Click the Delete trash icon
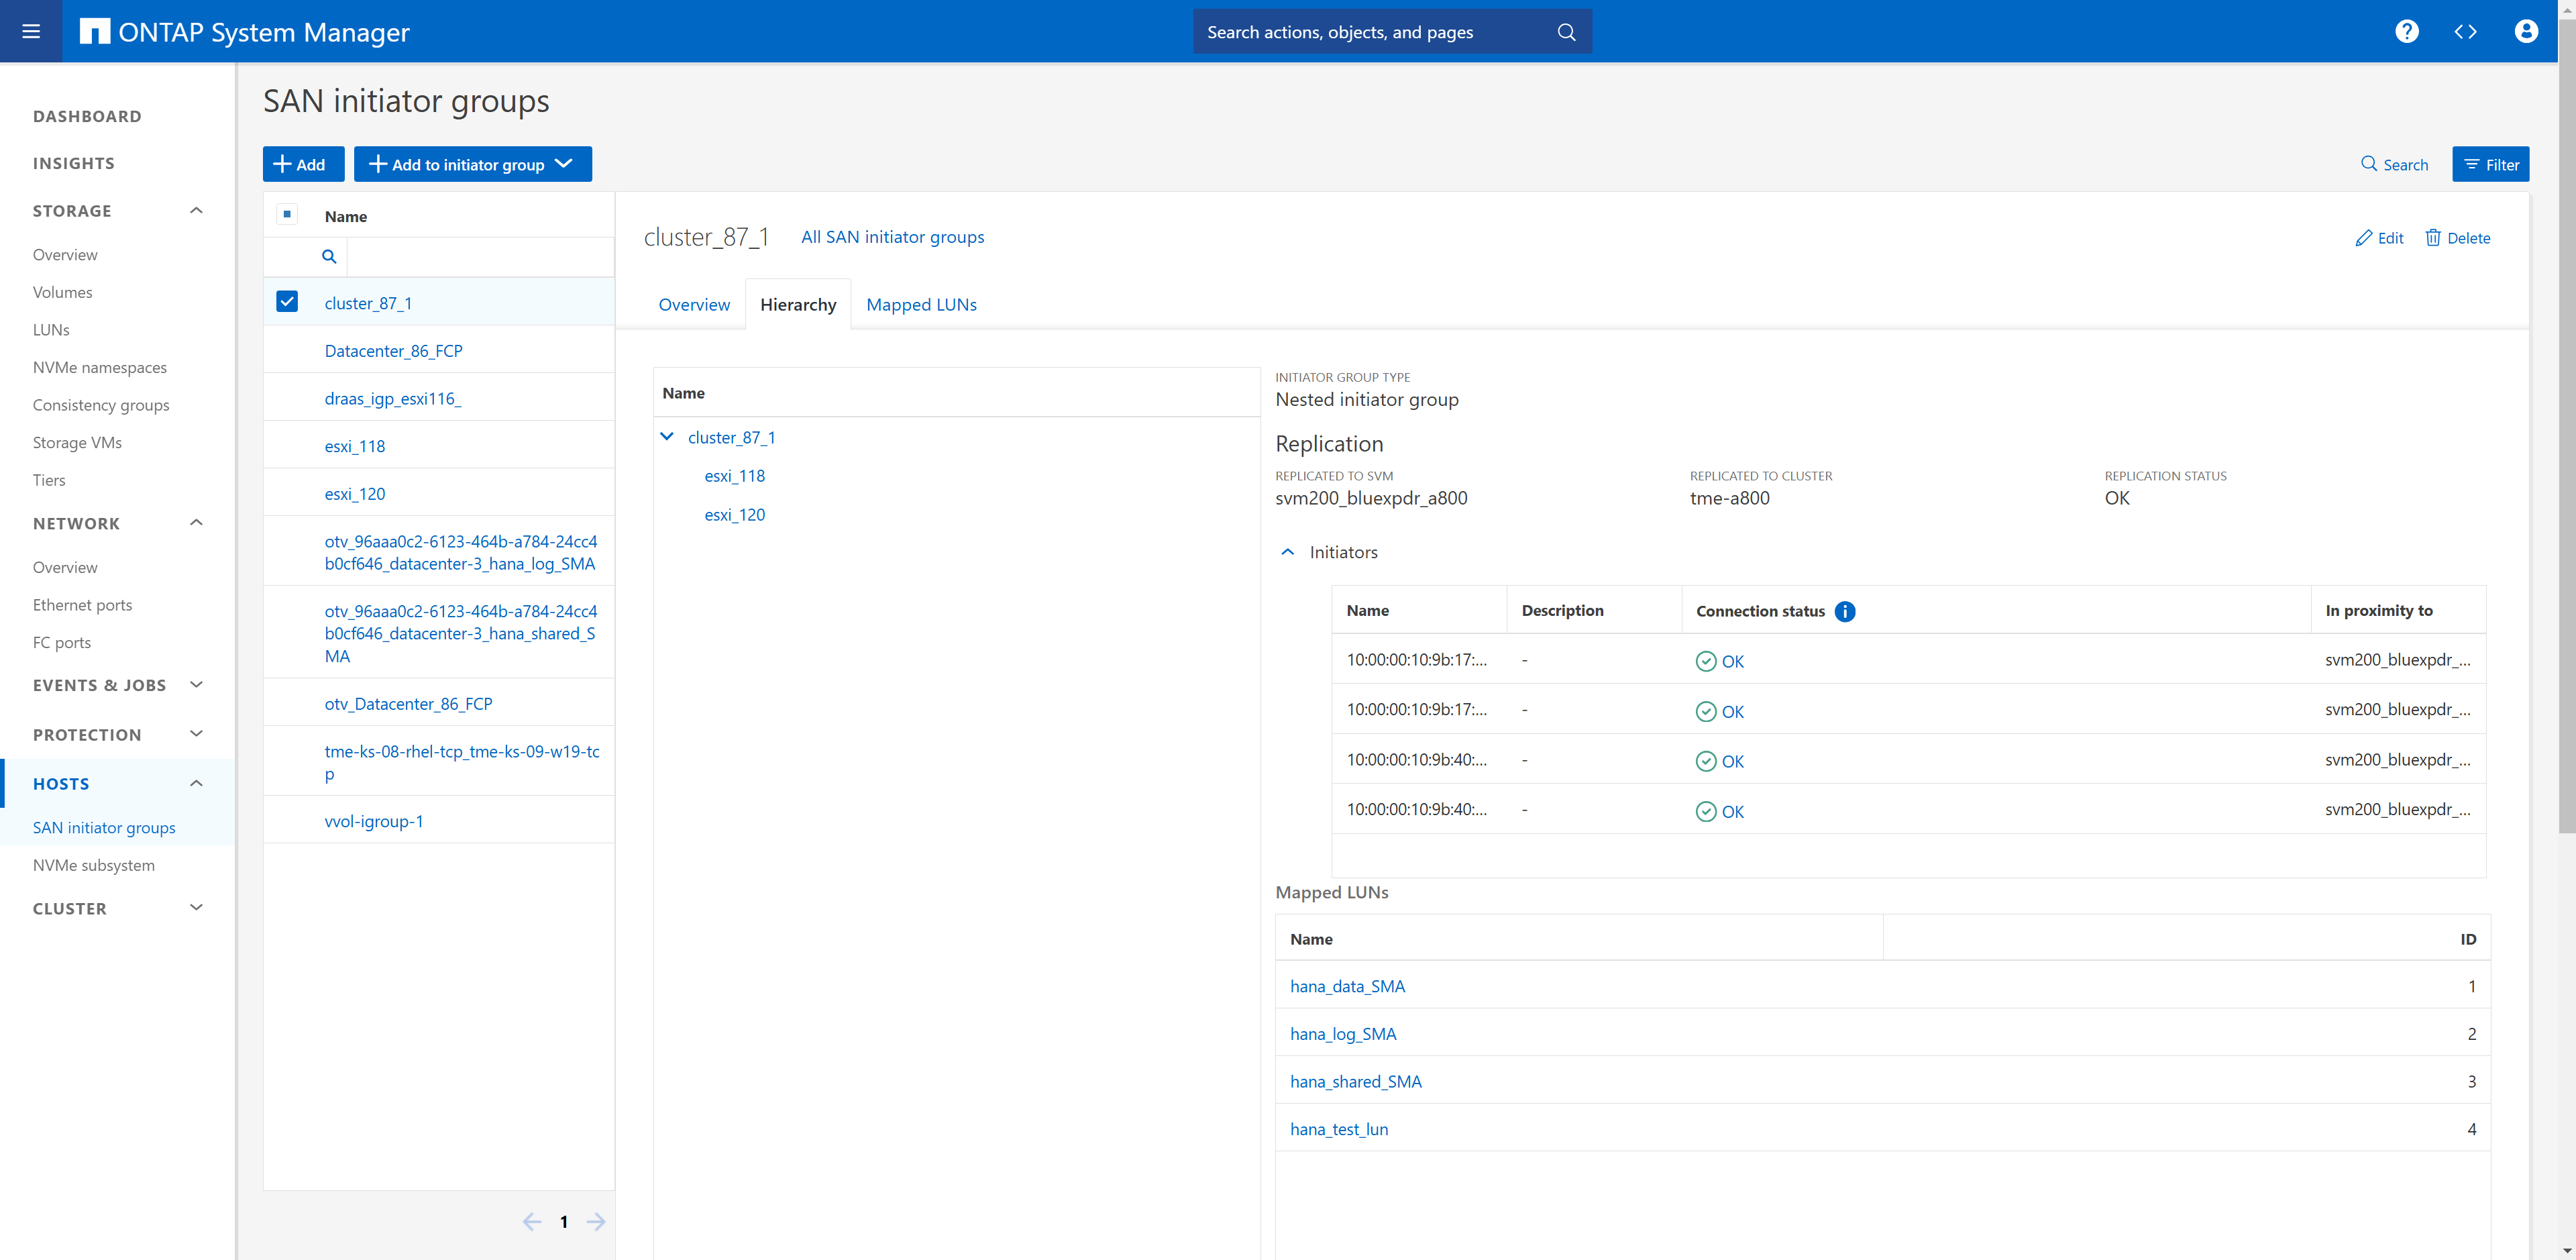 point(2433,238)
